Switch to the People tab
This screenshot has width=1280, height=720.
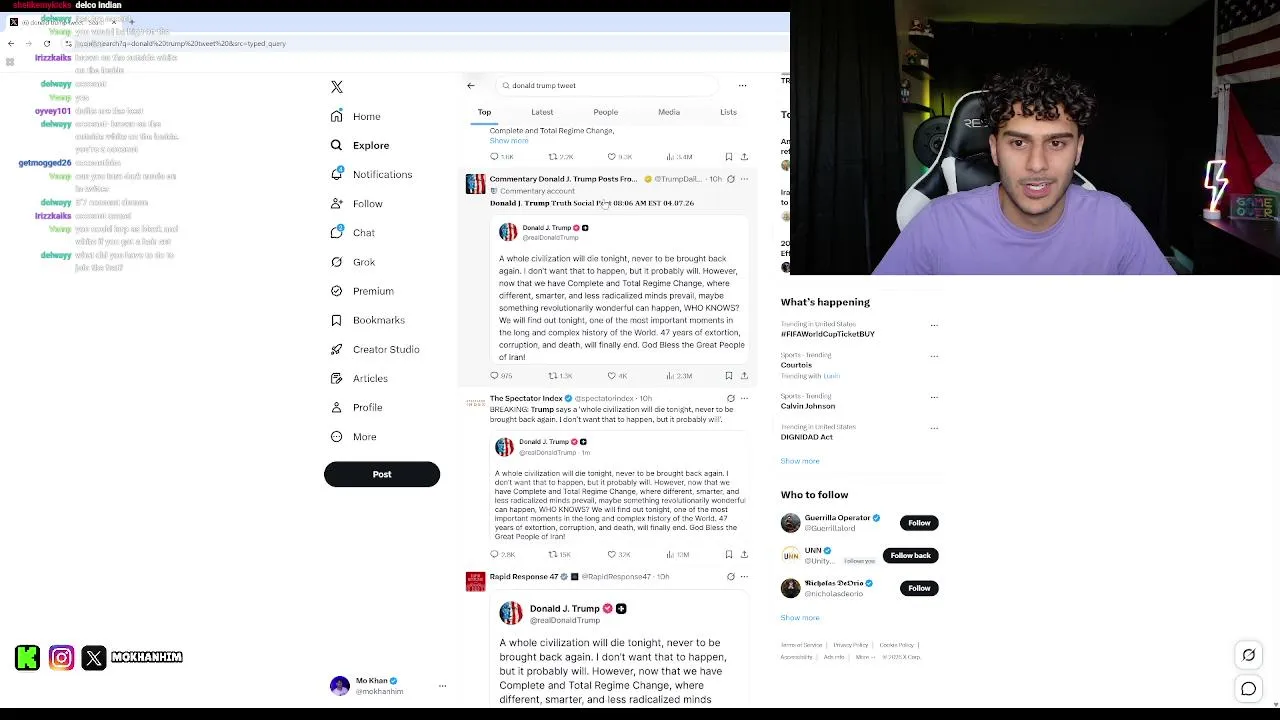click(x=605, y=112)
